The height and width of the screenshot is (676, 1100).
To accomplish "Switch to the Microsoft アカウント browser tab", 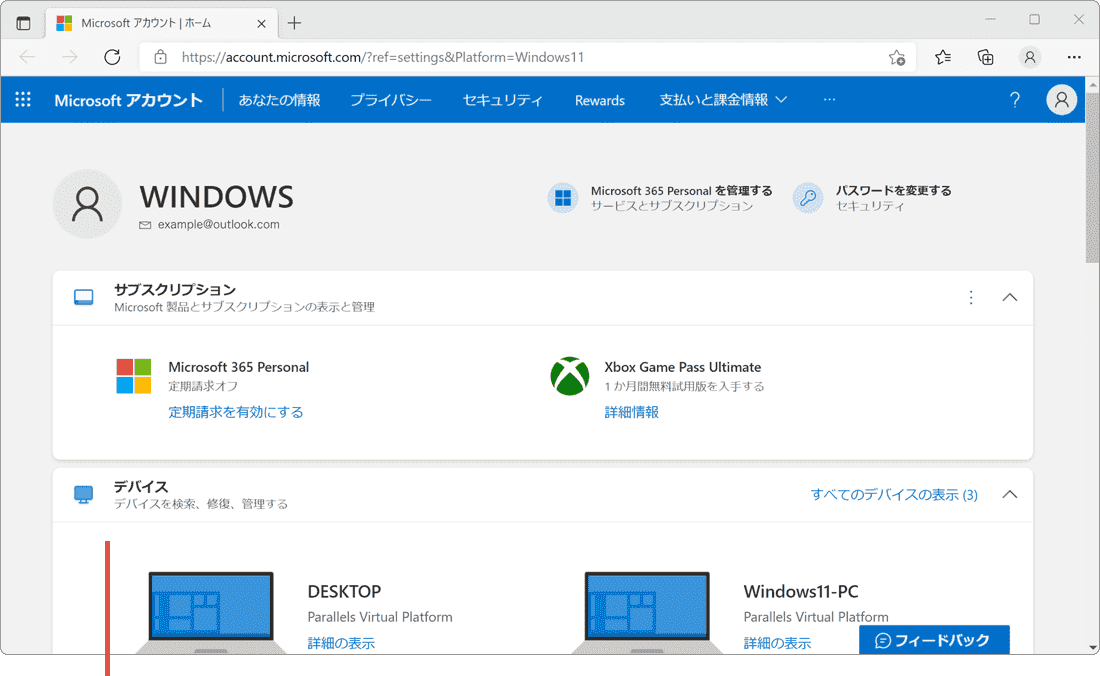I will [x=150, y=22].
